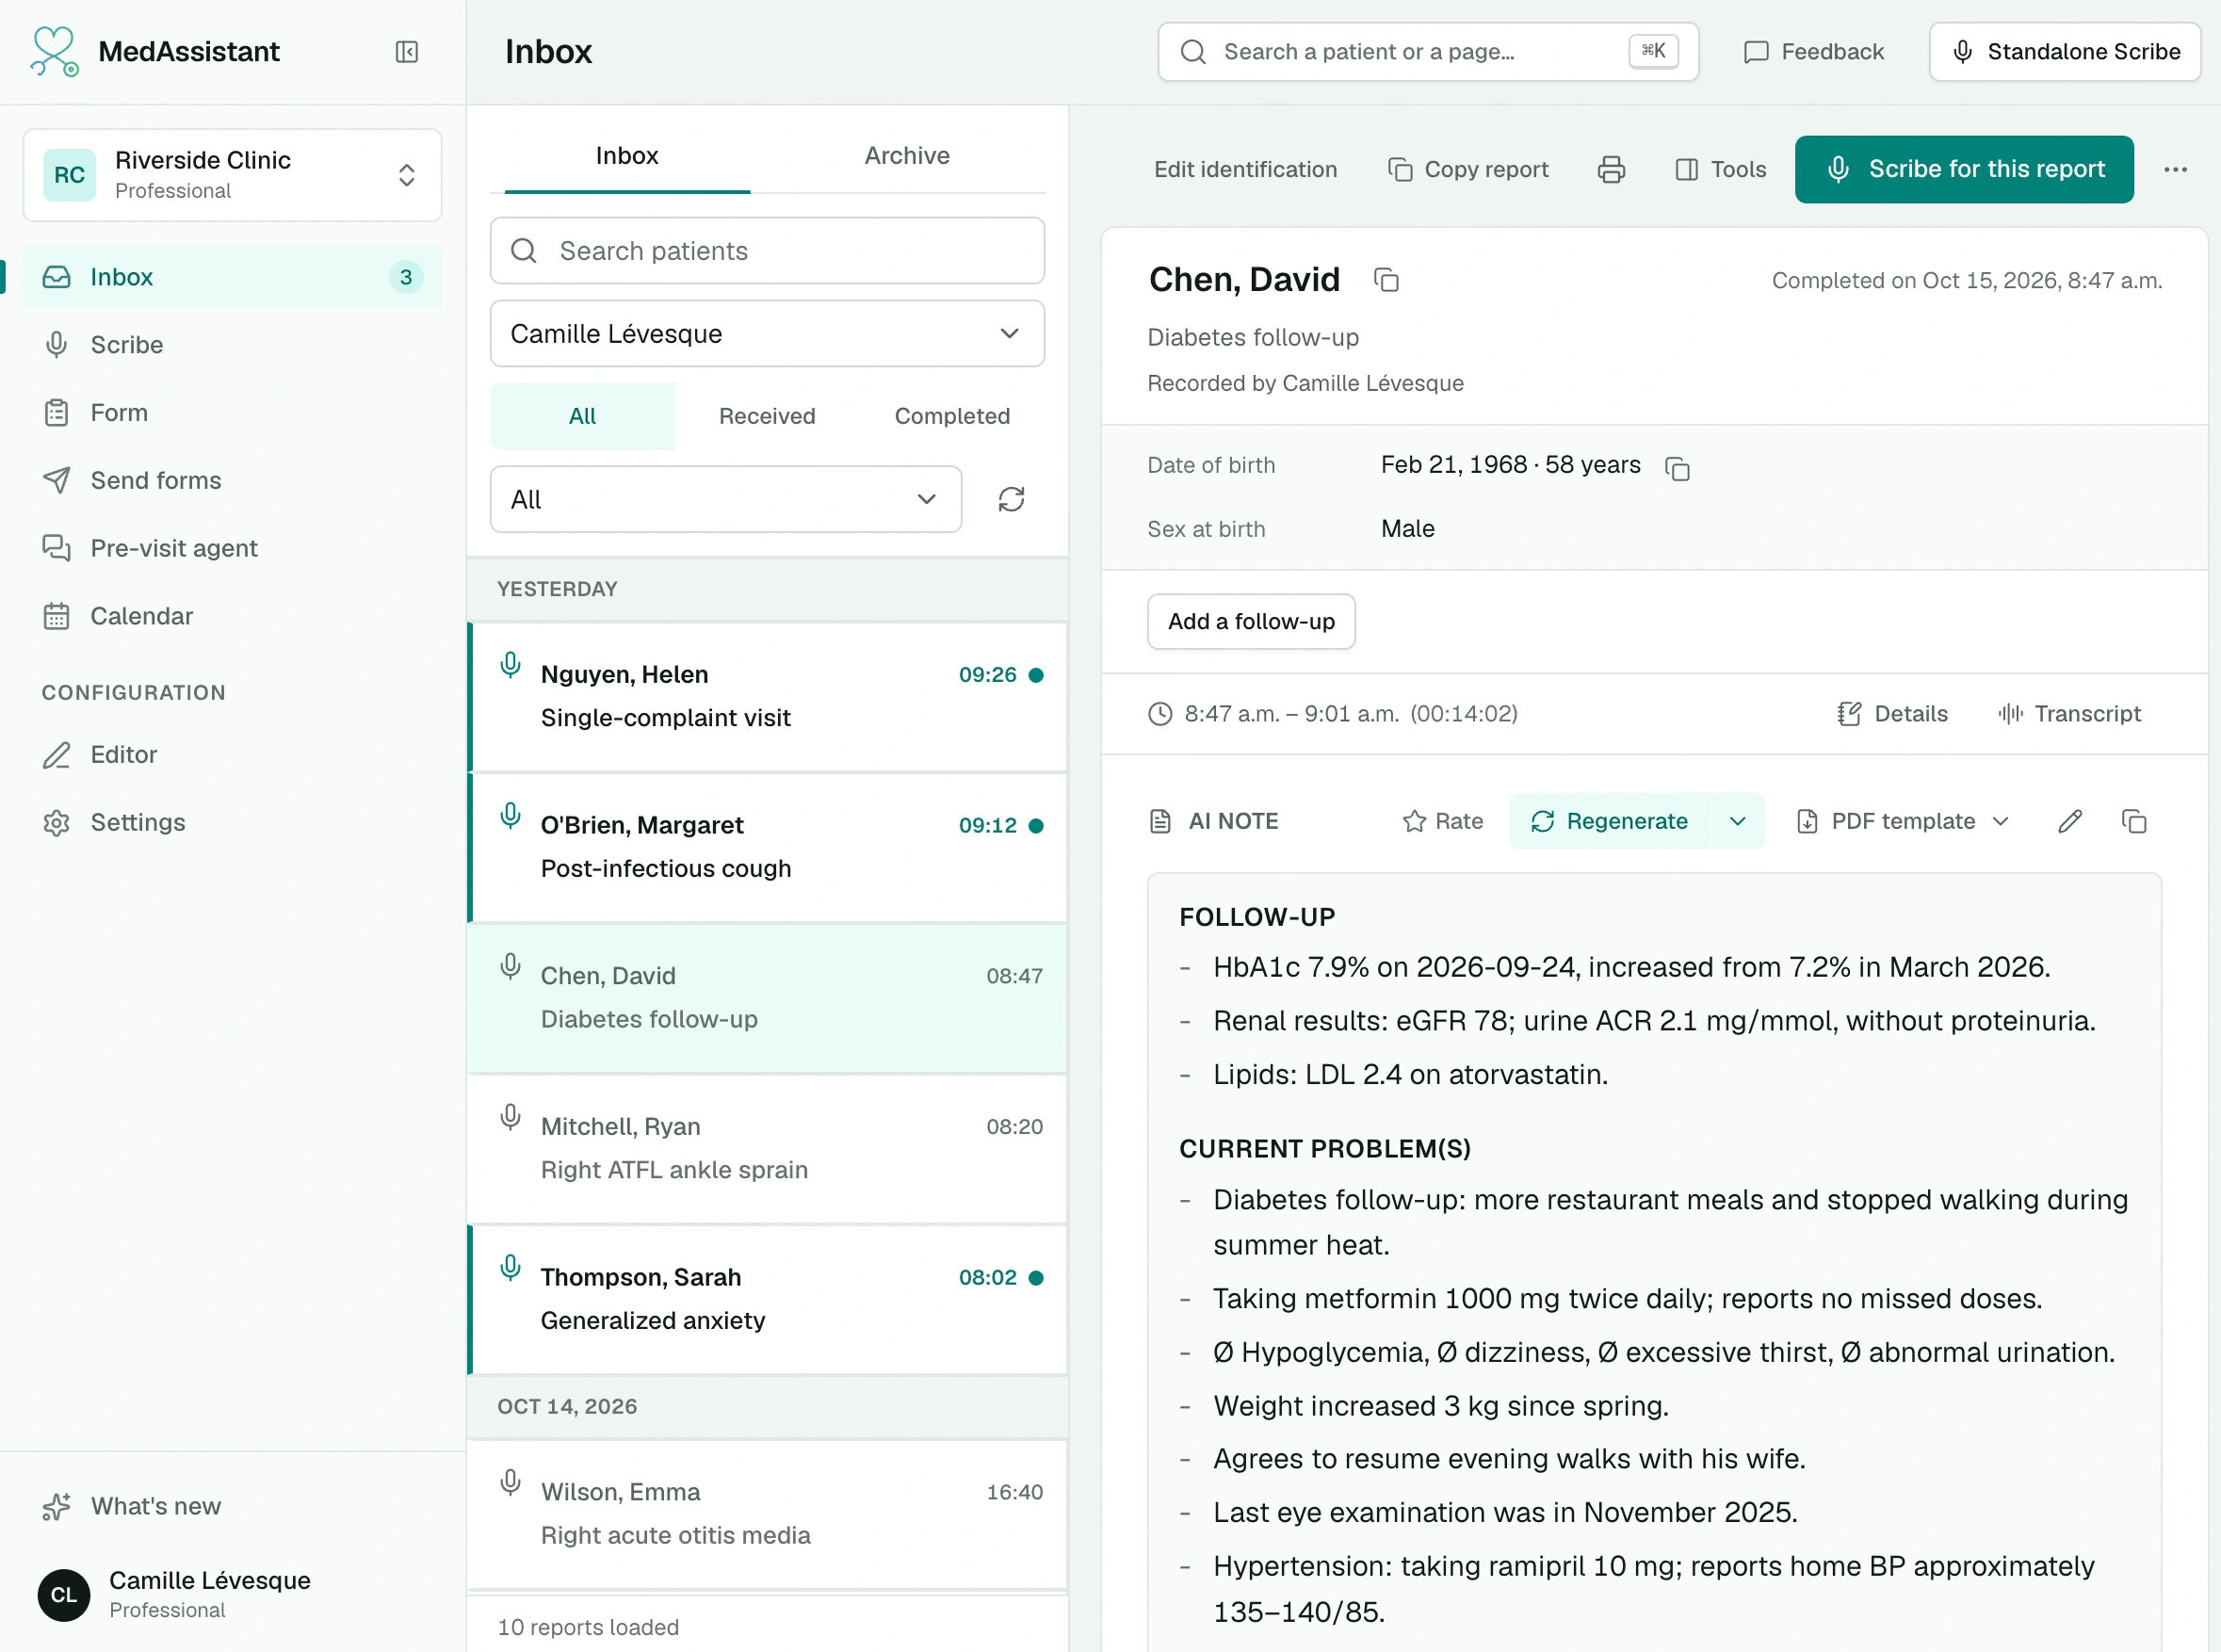Select the Inbox tab
This screenshot has height=1652, width=2221.
pyautogui.click(x=627, y=156)
